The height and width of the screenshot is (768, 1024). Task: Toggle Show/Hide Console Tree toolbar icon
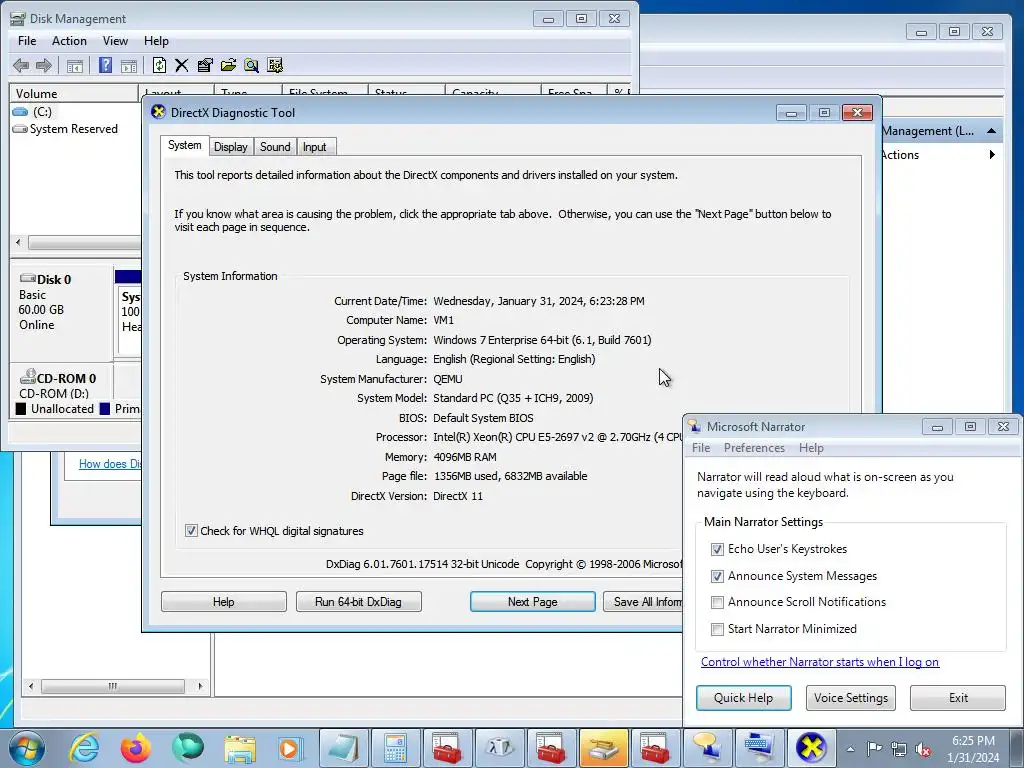tap(74, 65)
